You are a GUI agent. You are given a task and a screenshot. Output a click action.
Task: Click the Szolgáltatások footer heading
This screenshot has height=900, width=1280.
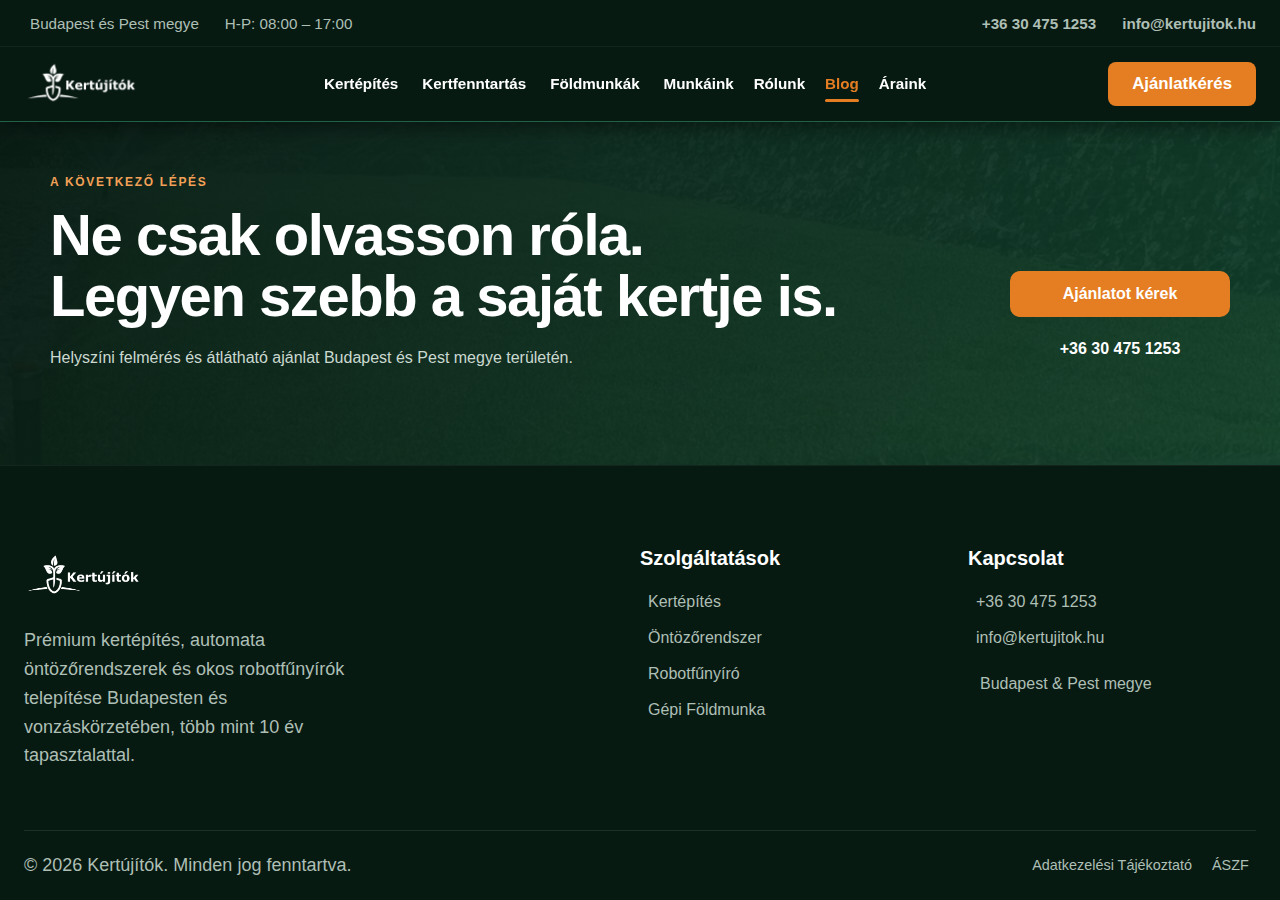tap(710, 558)
